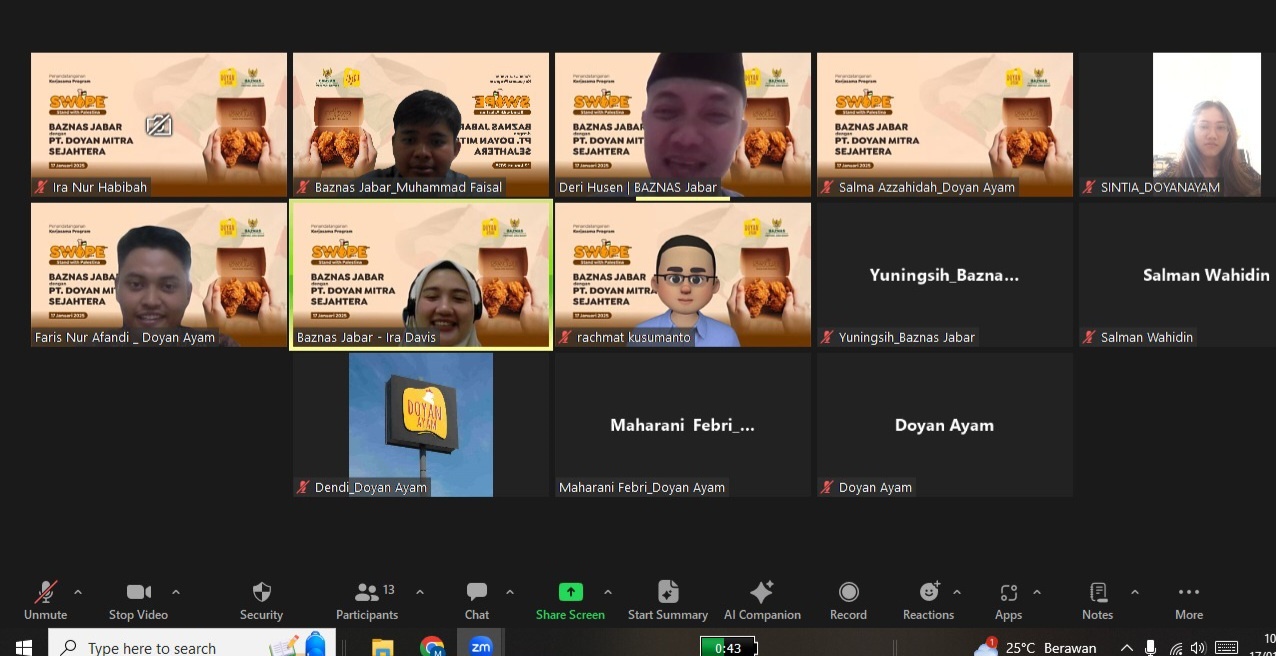The image size is (1276, 656).
Task: Open the Chat panel
Action: click(477, 600)
